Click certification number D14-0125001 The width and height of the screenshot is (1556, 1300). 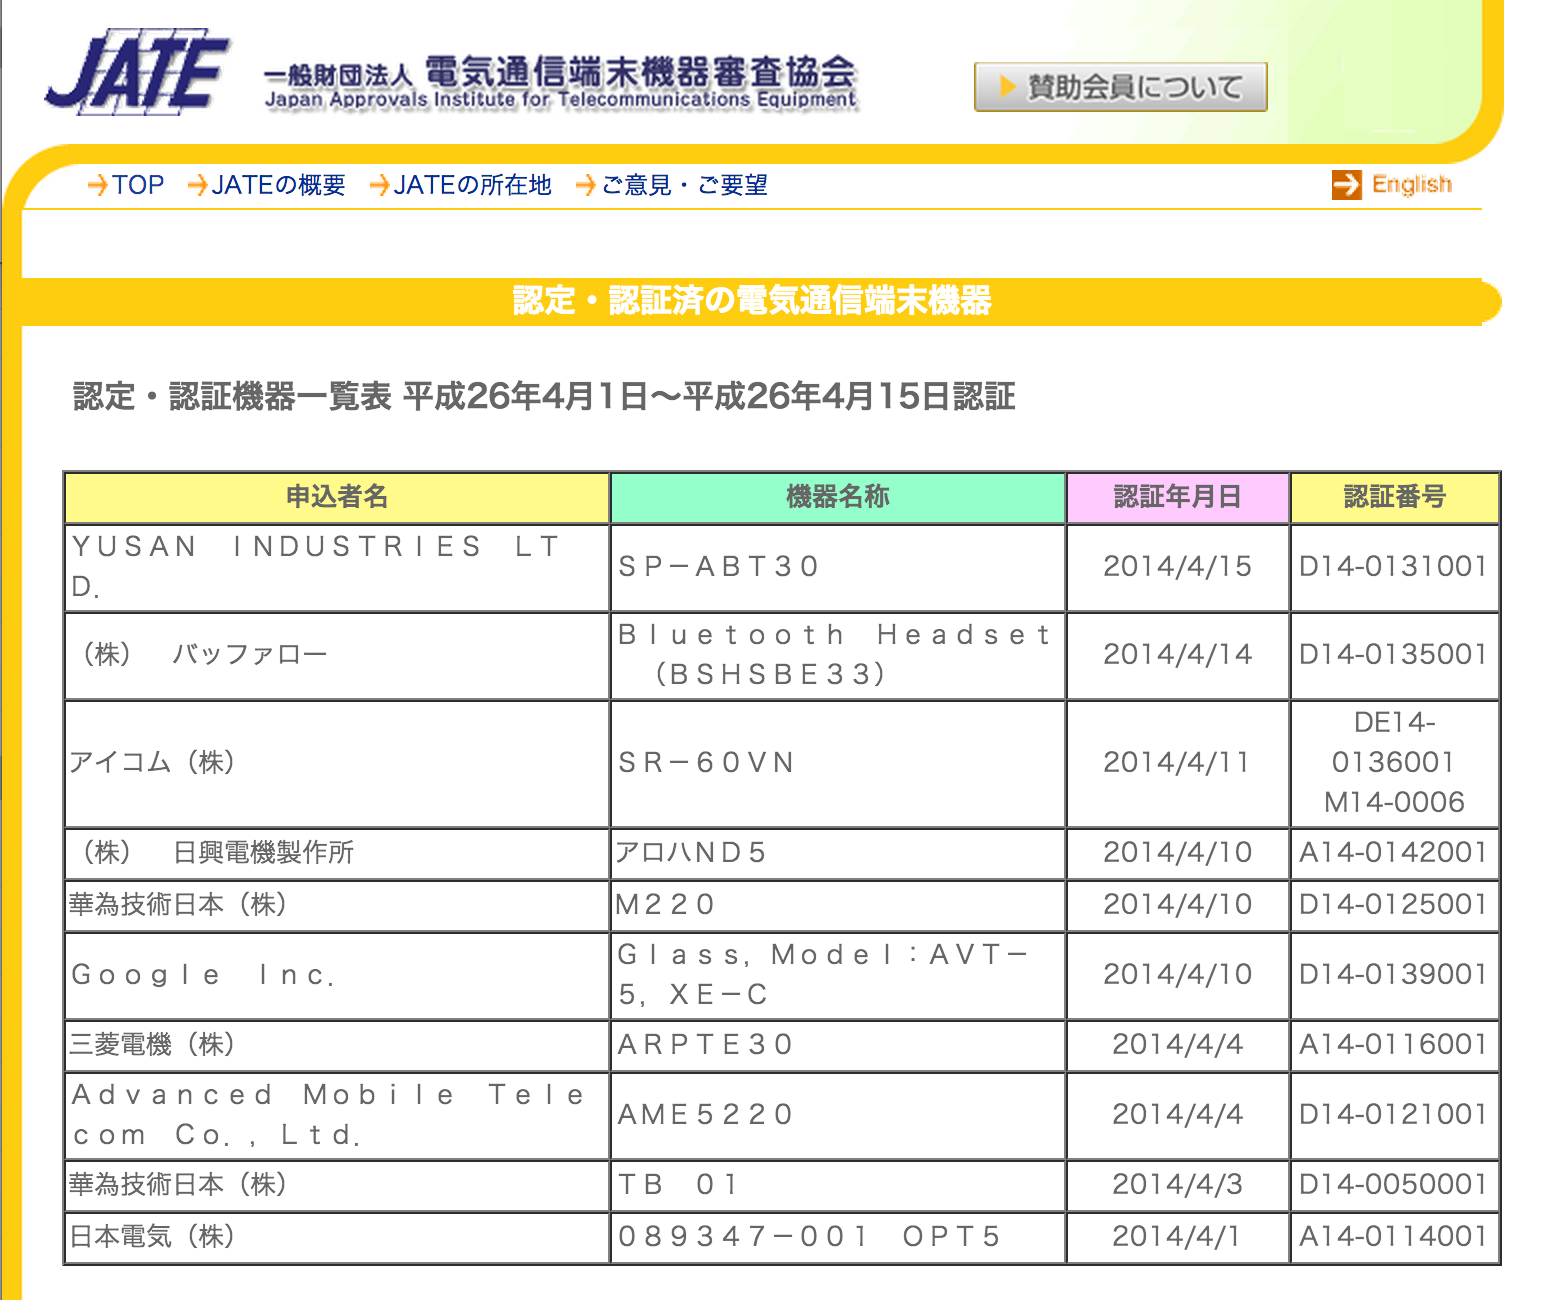(x=1394, y=905)
